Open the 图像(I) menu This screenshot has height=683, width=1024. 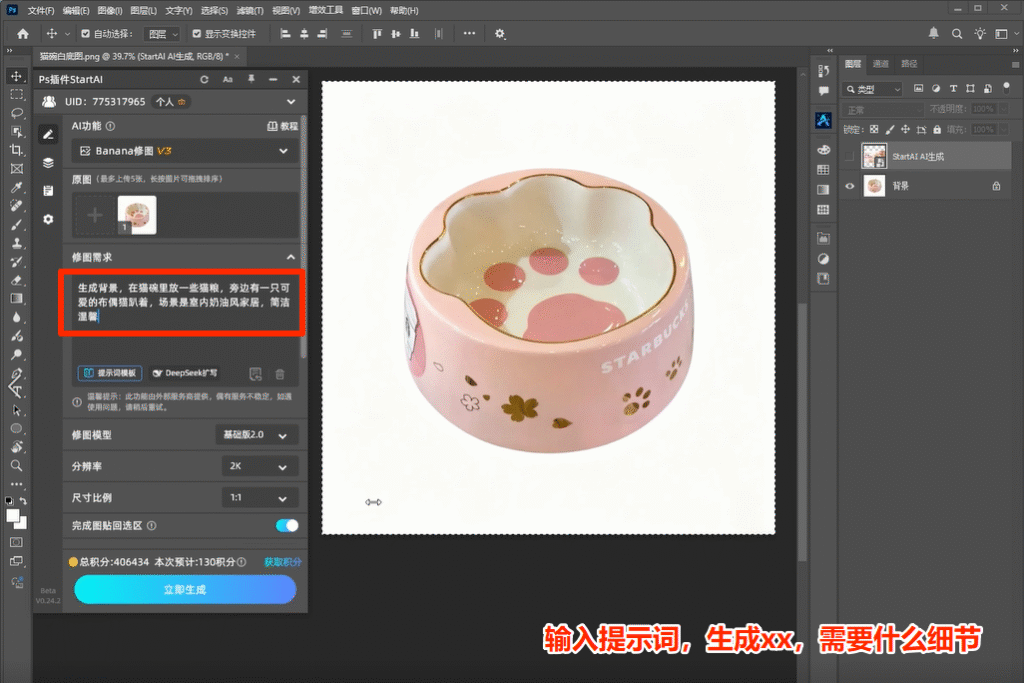point(110,10)
